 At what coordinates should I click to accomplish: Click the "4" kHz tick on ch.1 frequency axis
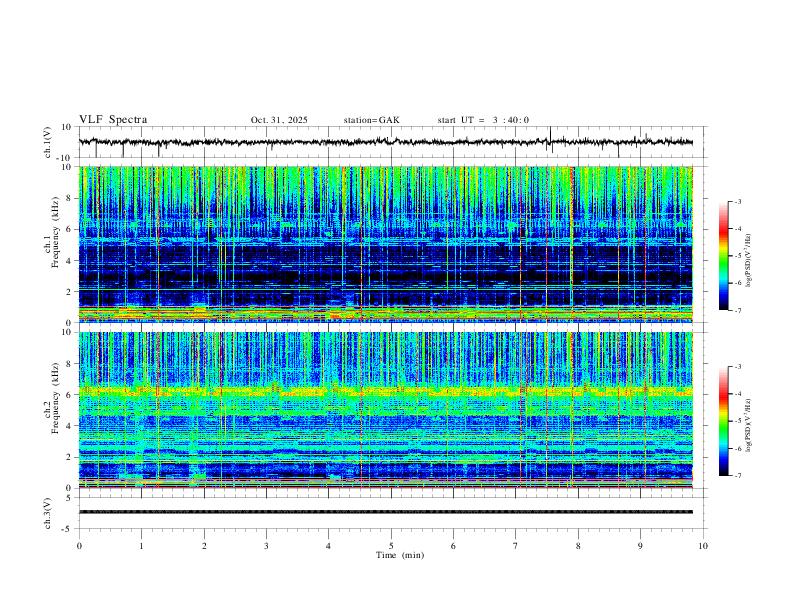tap(70, 261)
